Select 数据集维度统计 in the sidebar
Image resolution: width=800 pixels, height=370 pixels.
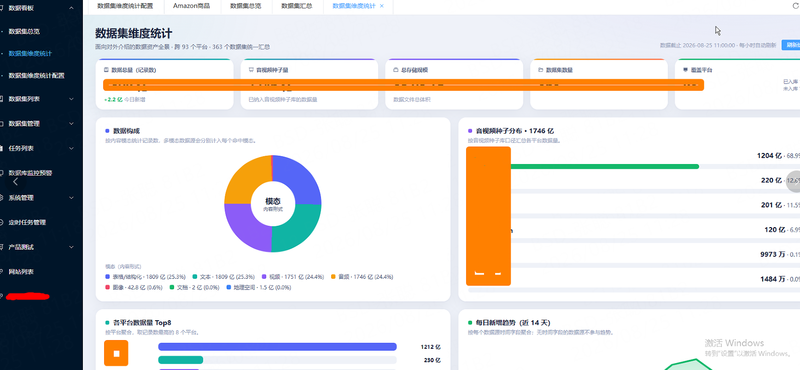(x=30, y=53)
